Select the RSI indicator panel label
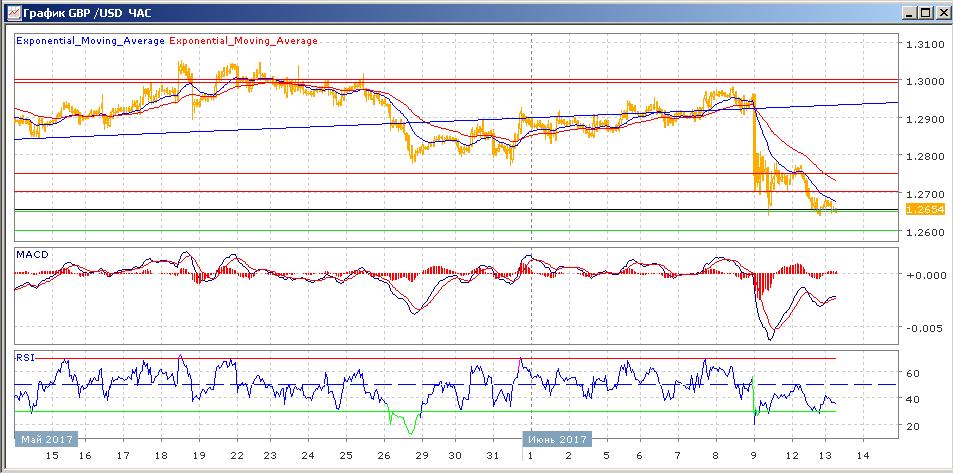The height and width of the screenshot is (473, 953). (x=26, y=356)
